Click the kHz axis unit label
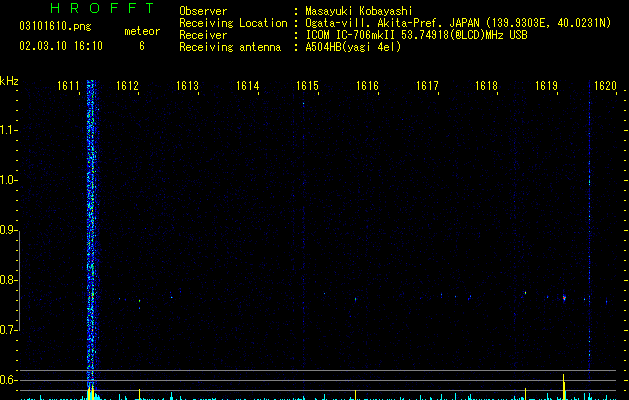The width and height of the screenshot is (629, 400). pos(9,81)
